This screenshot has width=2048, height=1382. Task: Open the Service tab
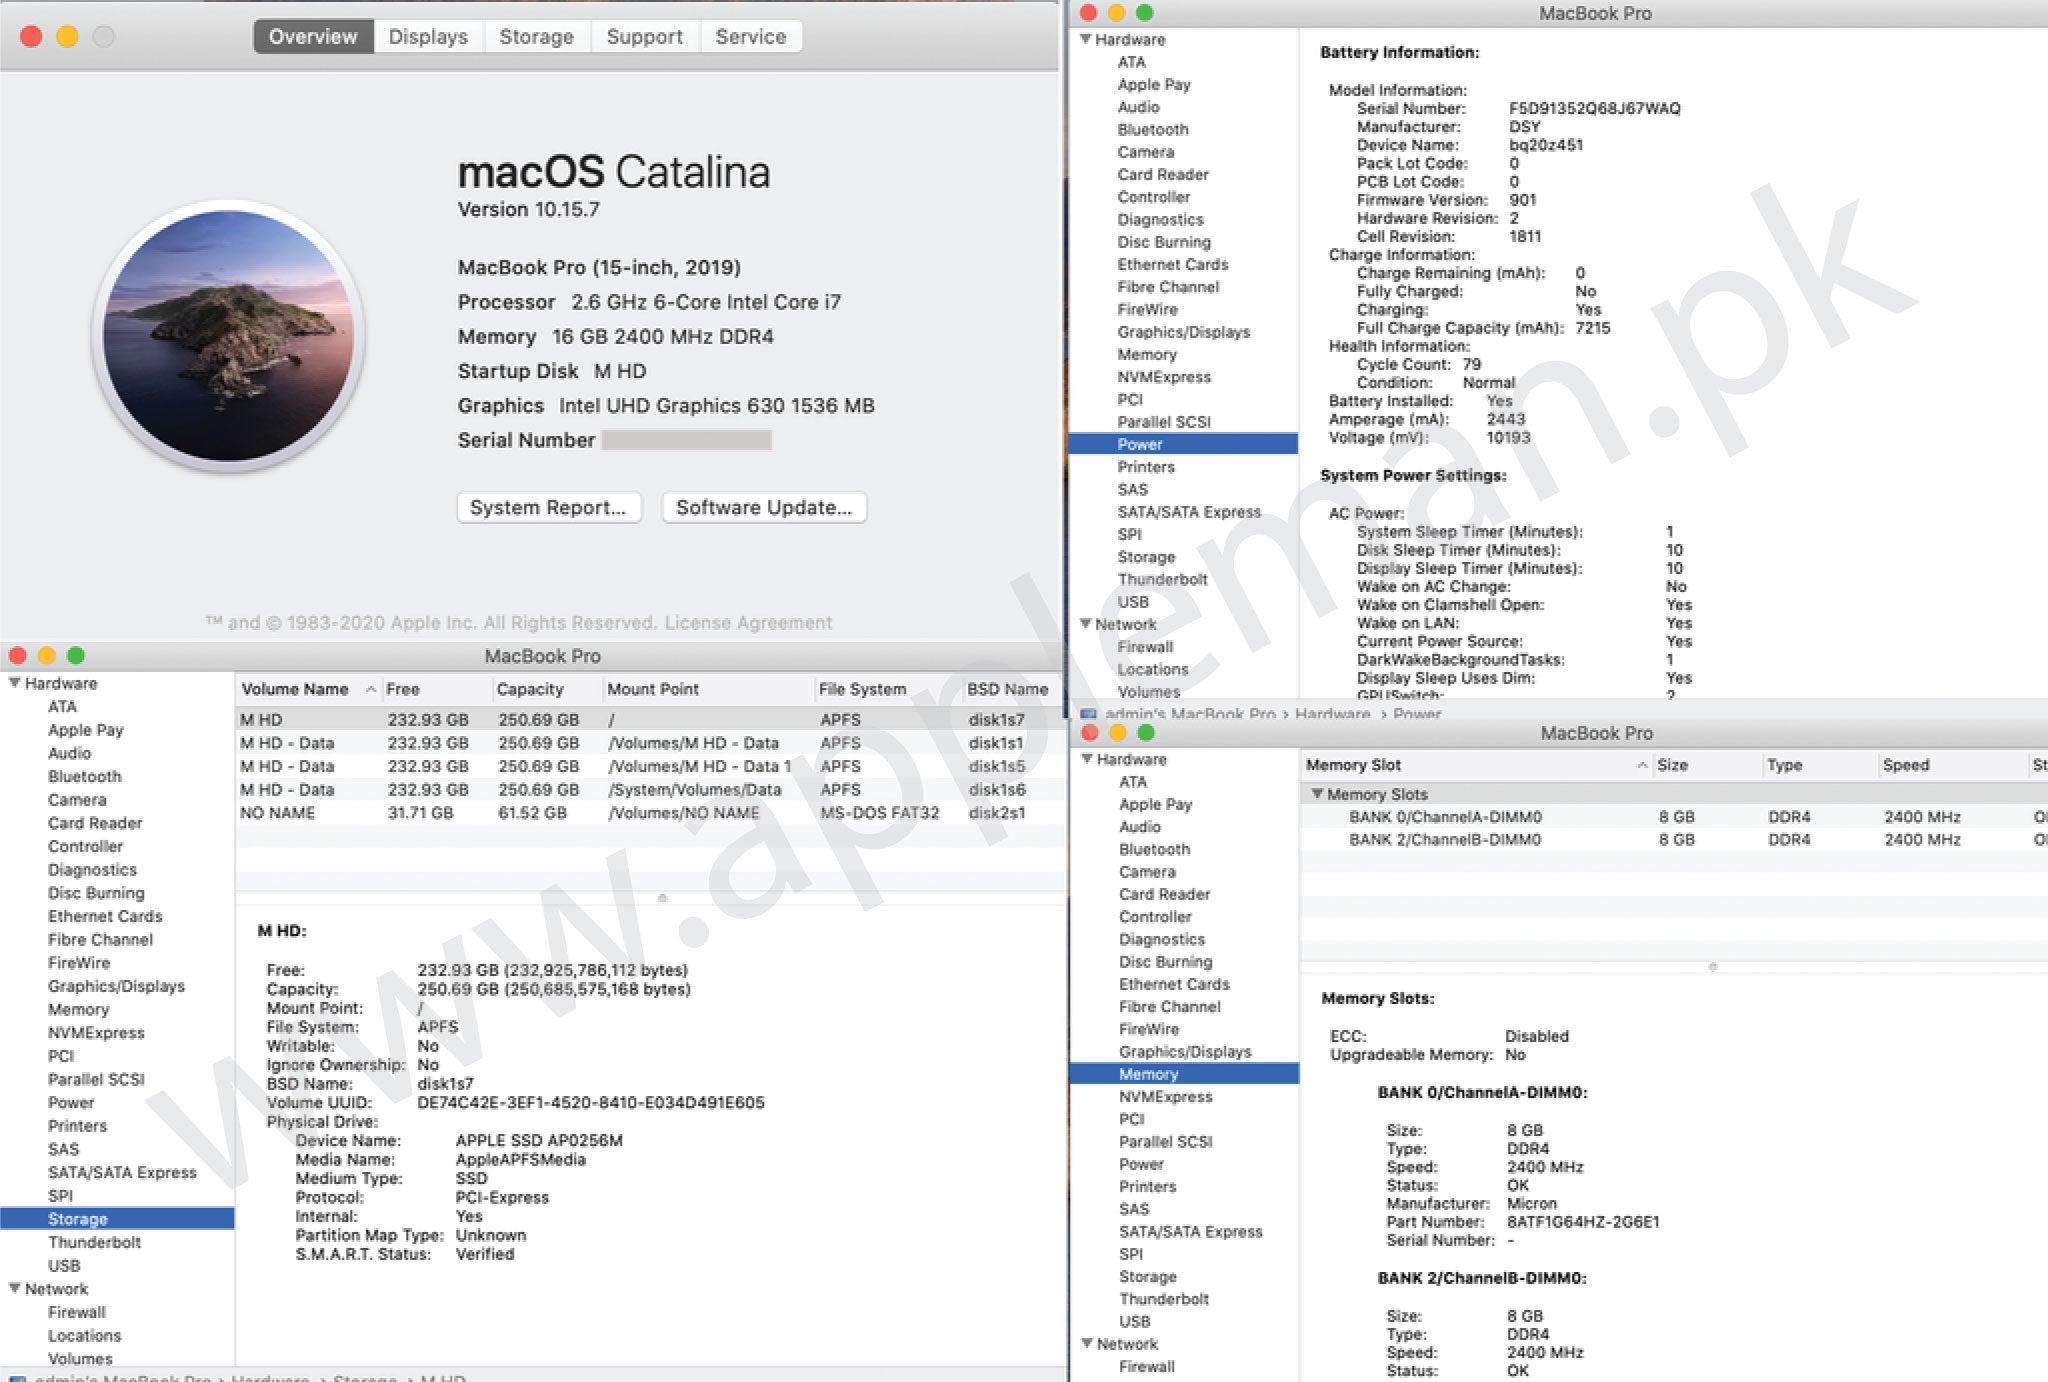[x=750, y=37]
